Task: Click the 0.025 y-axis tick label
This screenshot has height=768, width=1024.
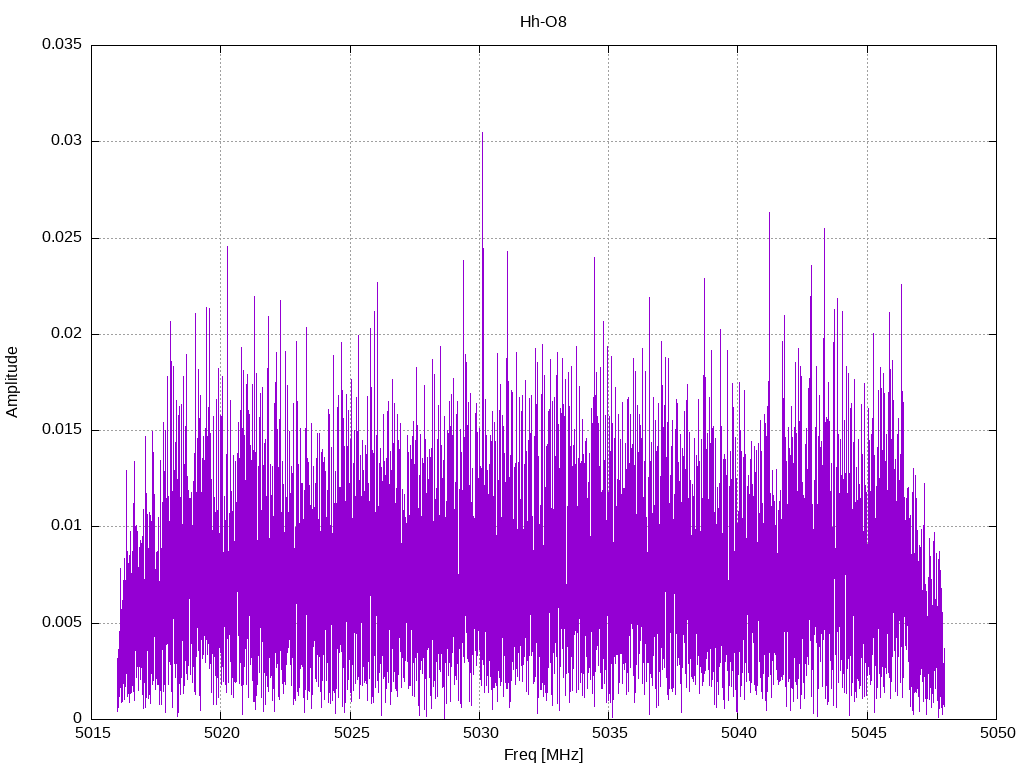Action: coord(61,238)
